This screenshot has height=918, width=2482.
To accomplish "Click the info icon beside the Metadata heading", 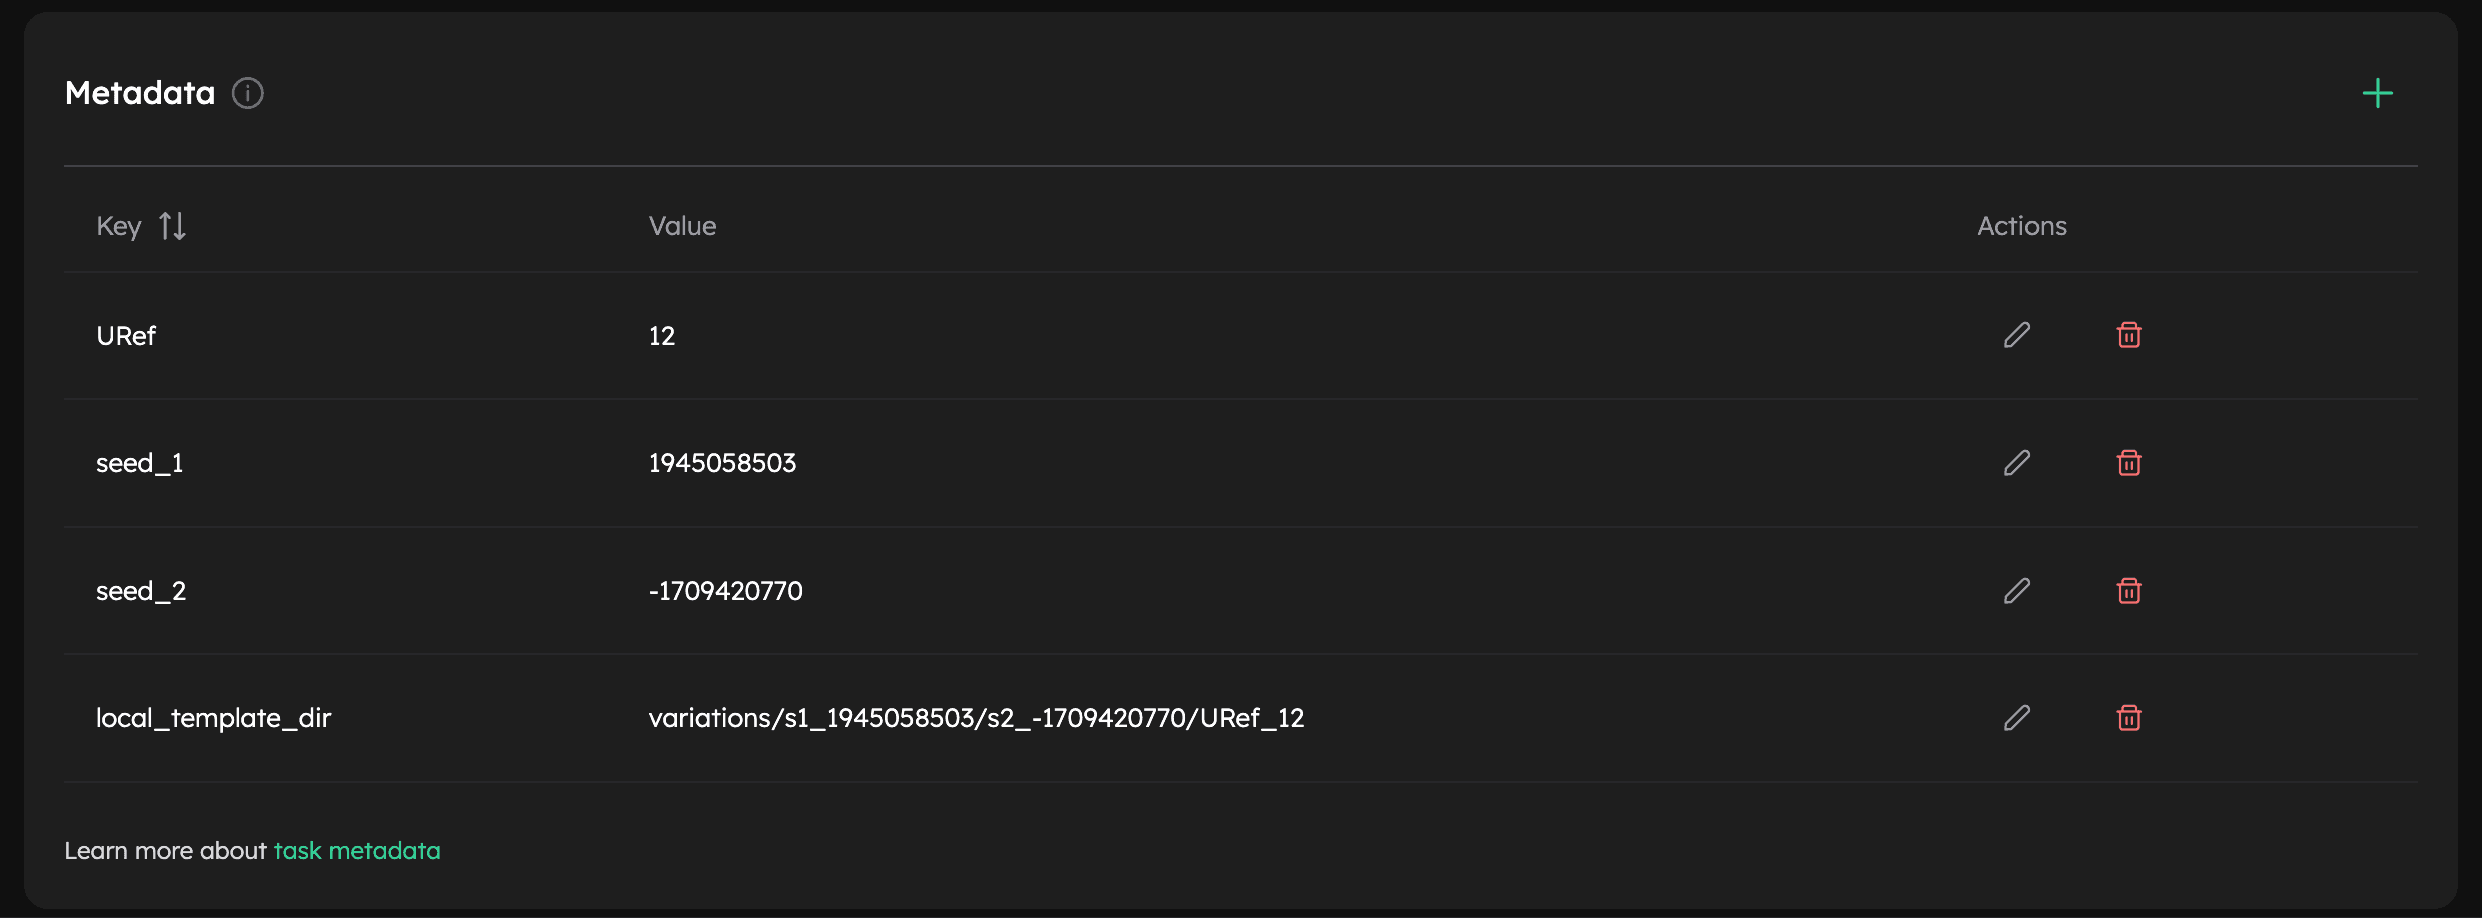I will click(x=247, y=93).
